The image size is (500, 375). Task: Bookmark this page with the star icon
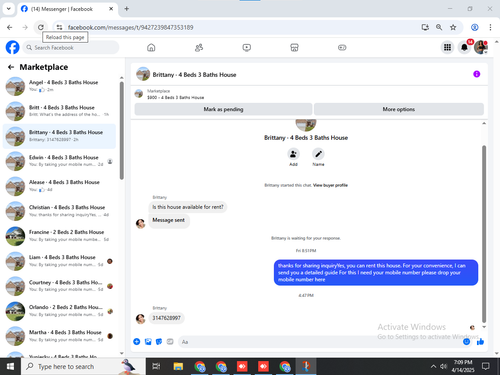click(x=453, y=27)
